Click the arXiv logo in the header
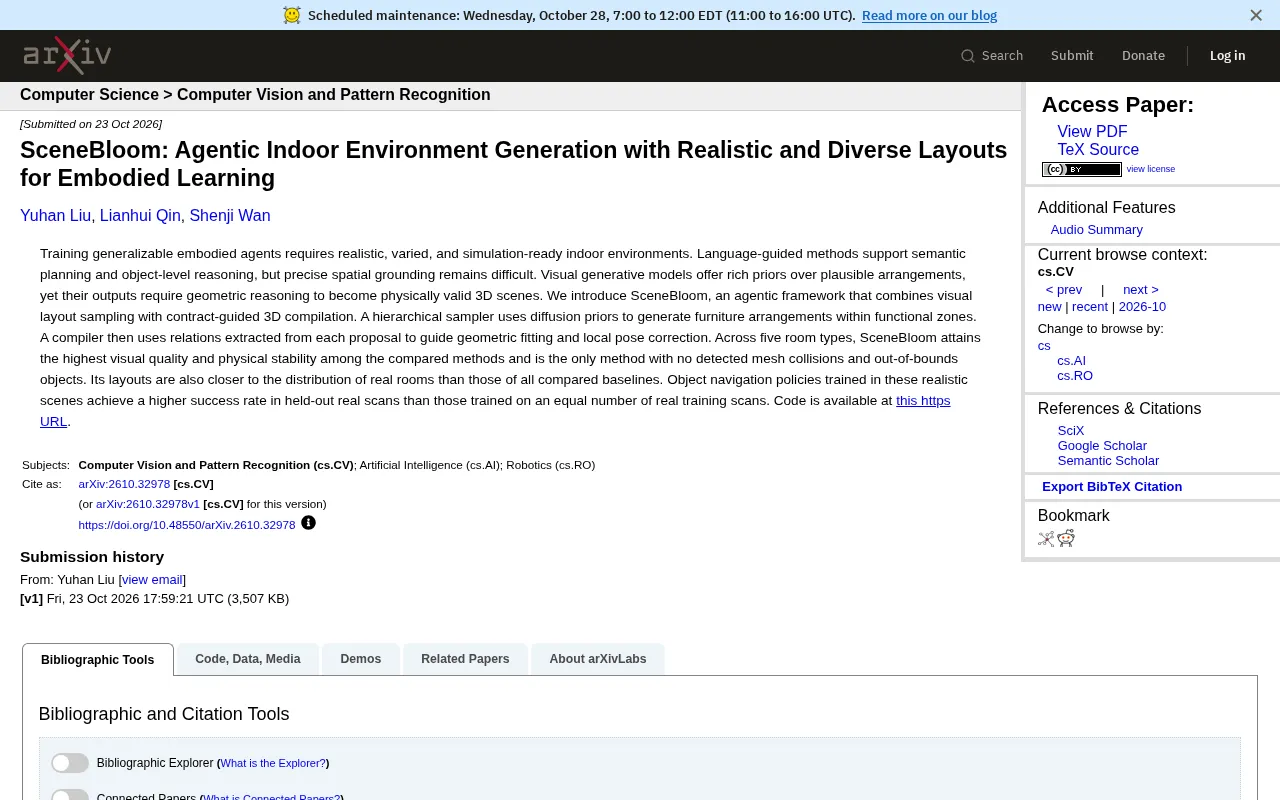Screen dimensions: 1280x800 click(x=67, y=55)
